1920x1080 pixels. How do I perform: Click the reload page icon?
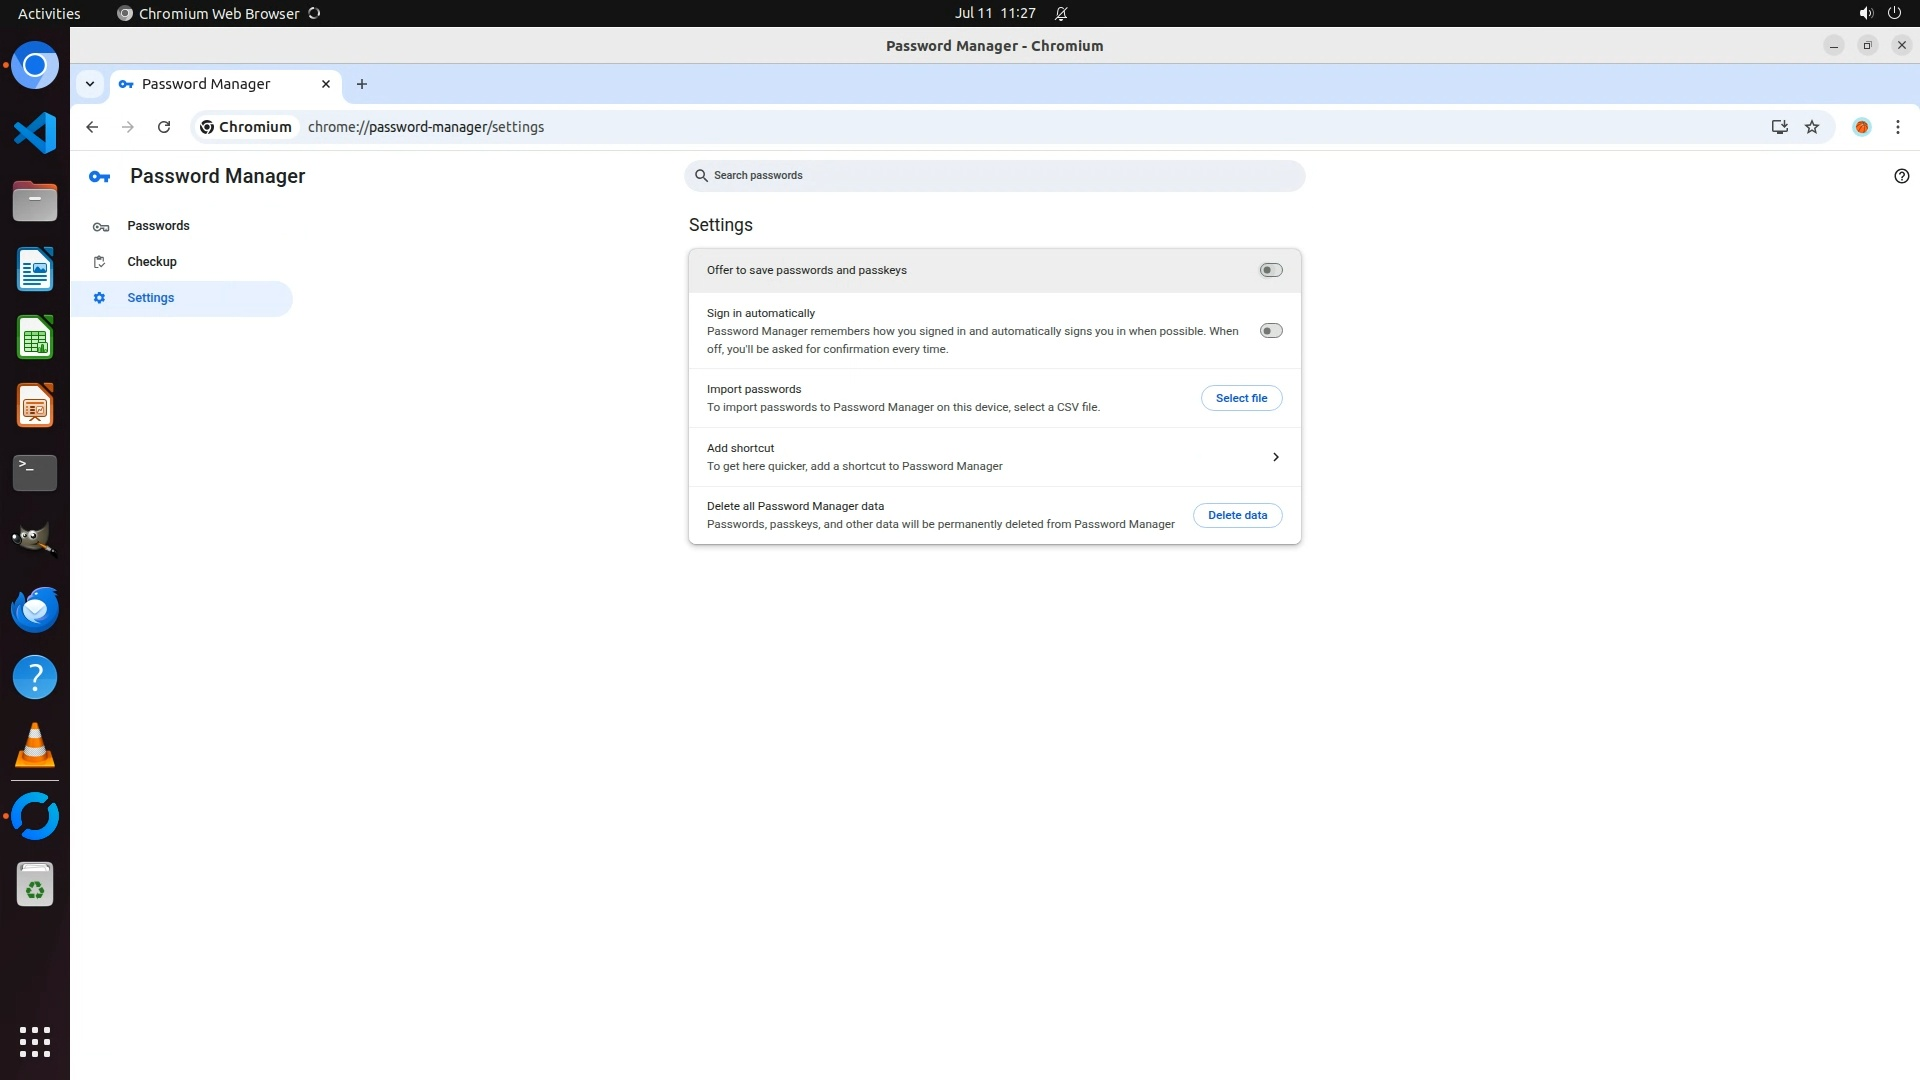point(164,127)
